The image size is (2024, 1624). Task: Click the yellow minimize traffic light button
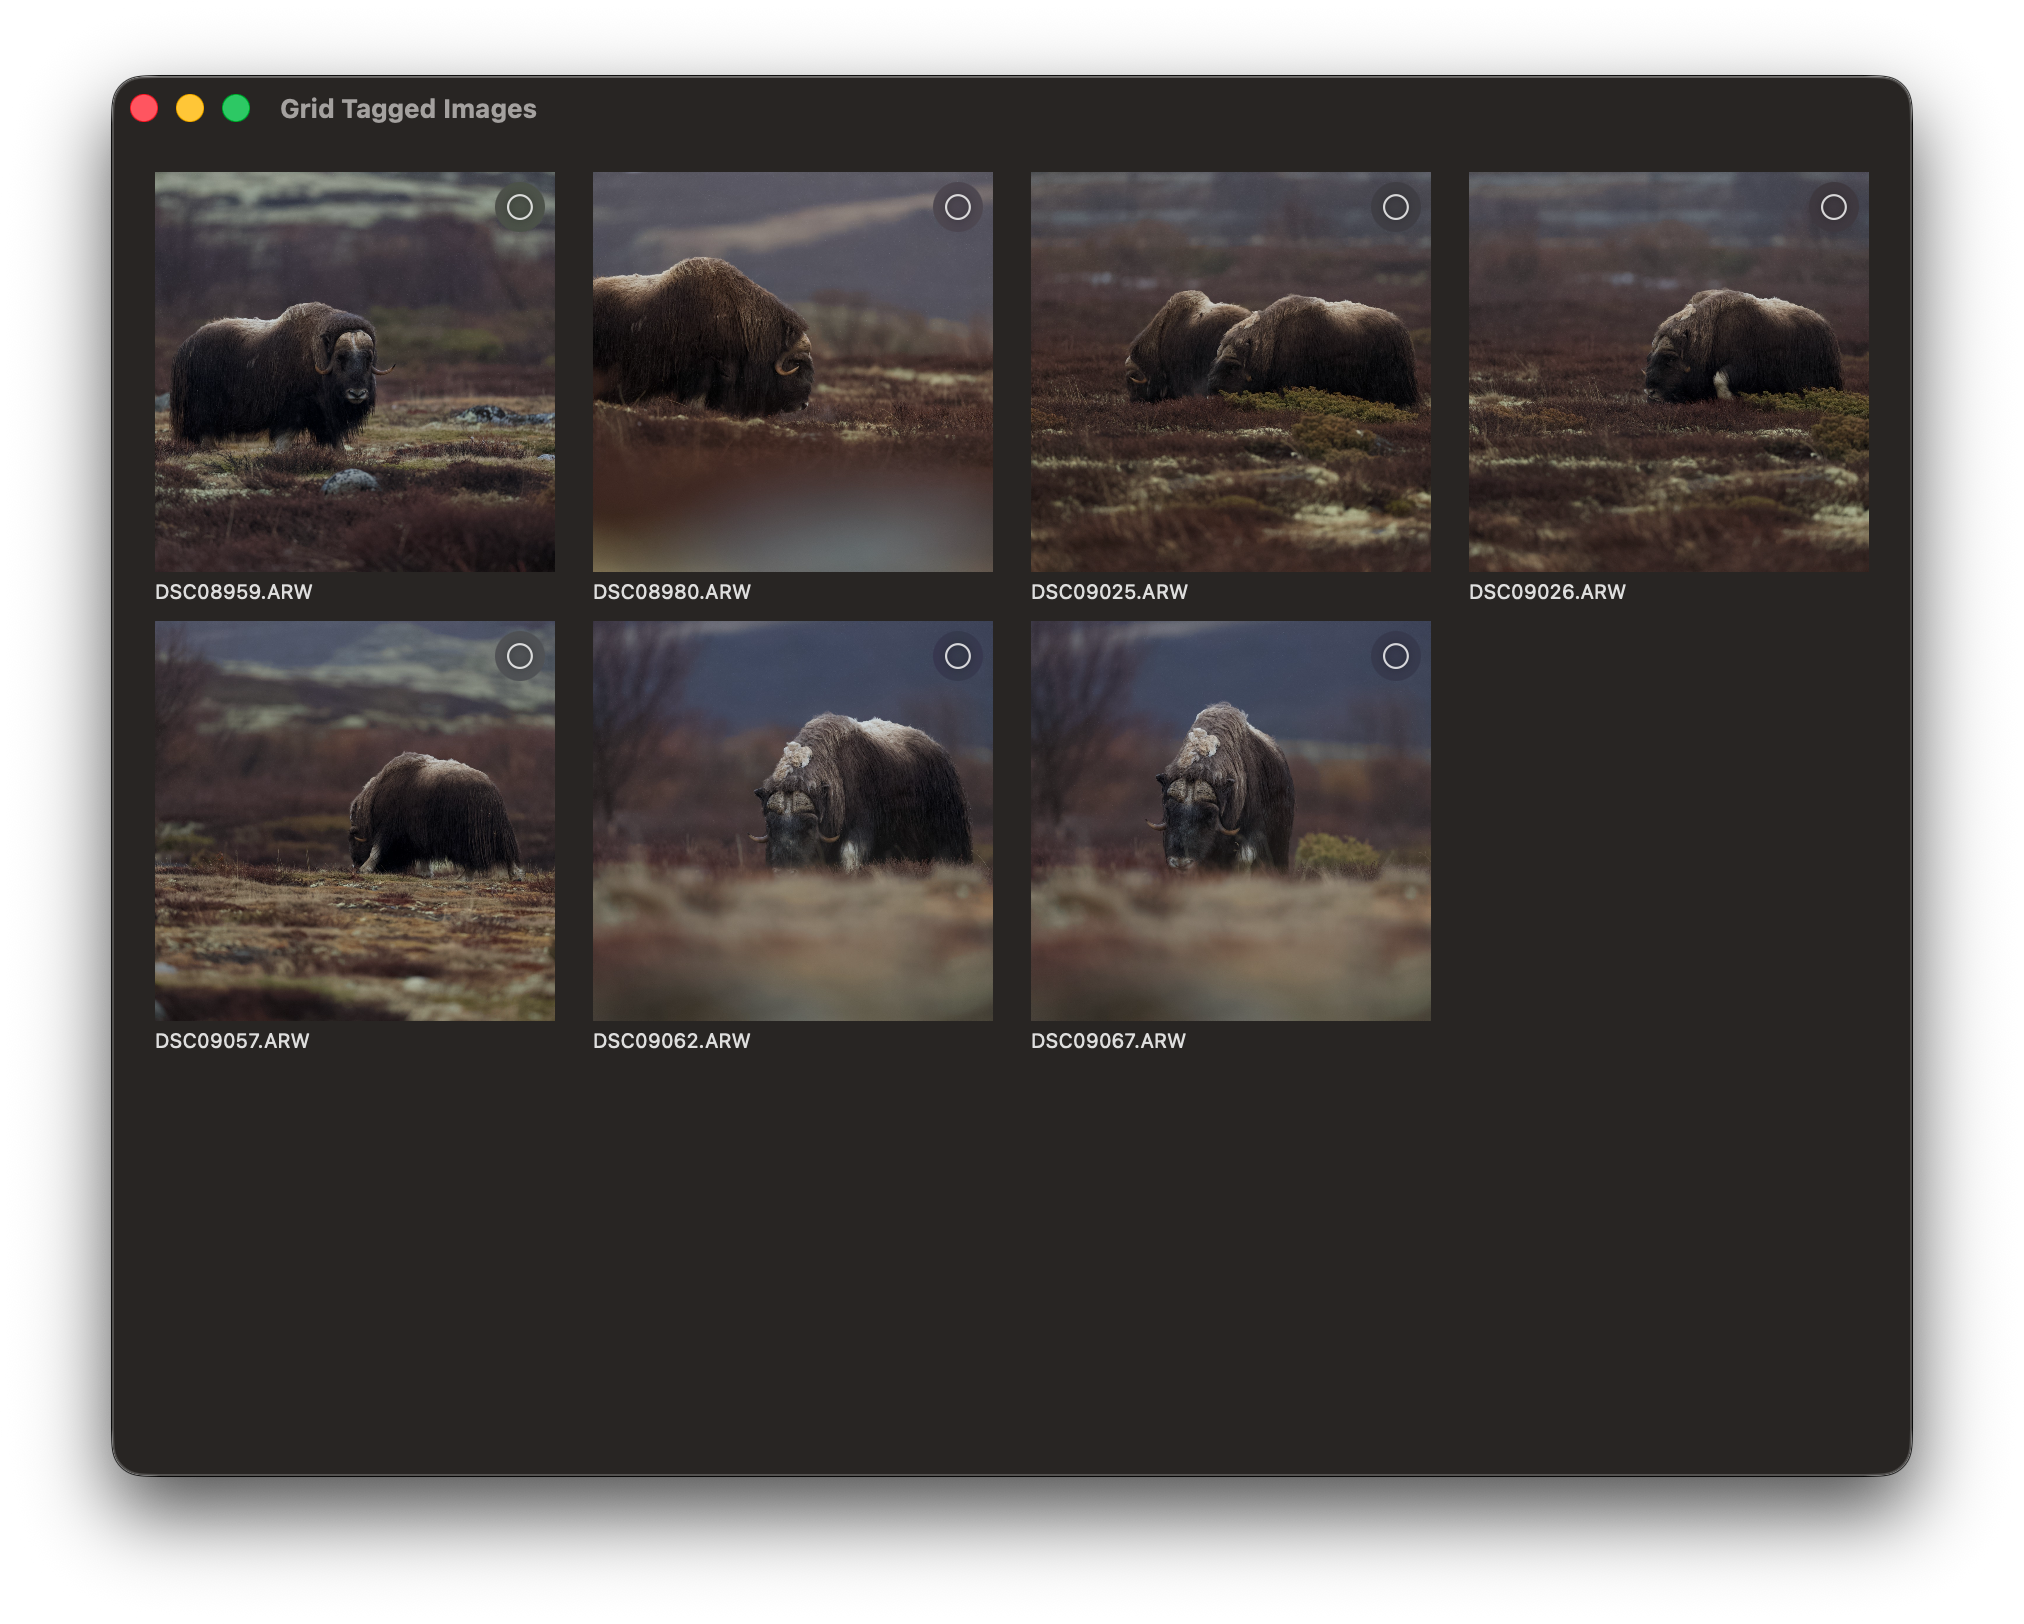(190, 107)
